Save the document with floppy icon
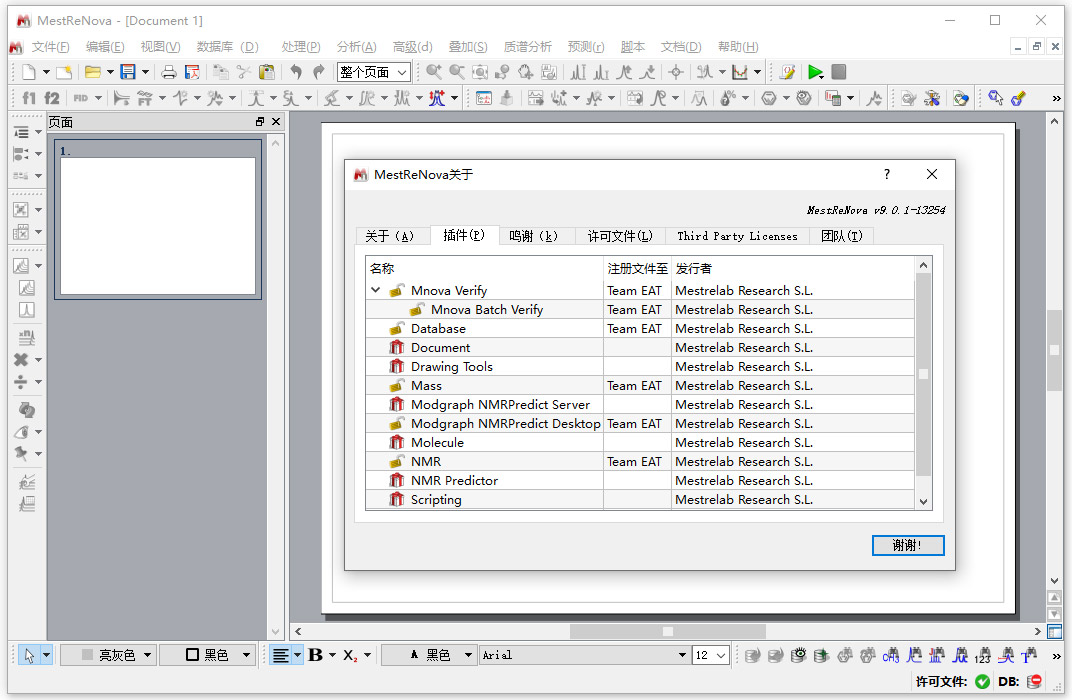The image size is (1072, 700). point(128,72)
